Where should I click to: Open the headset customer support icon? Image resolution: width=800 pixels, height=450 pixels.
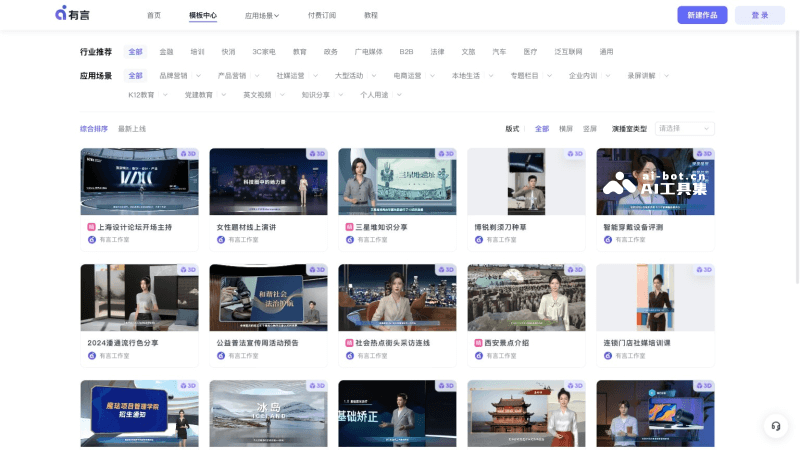(774, 426)
